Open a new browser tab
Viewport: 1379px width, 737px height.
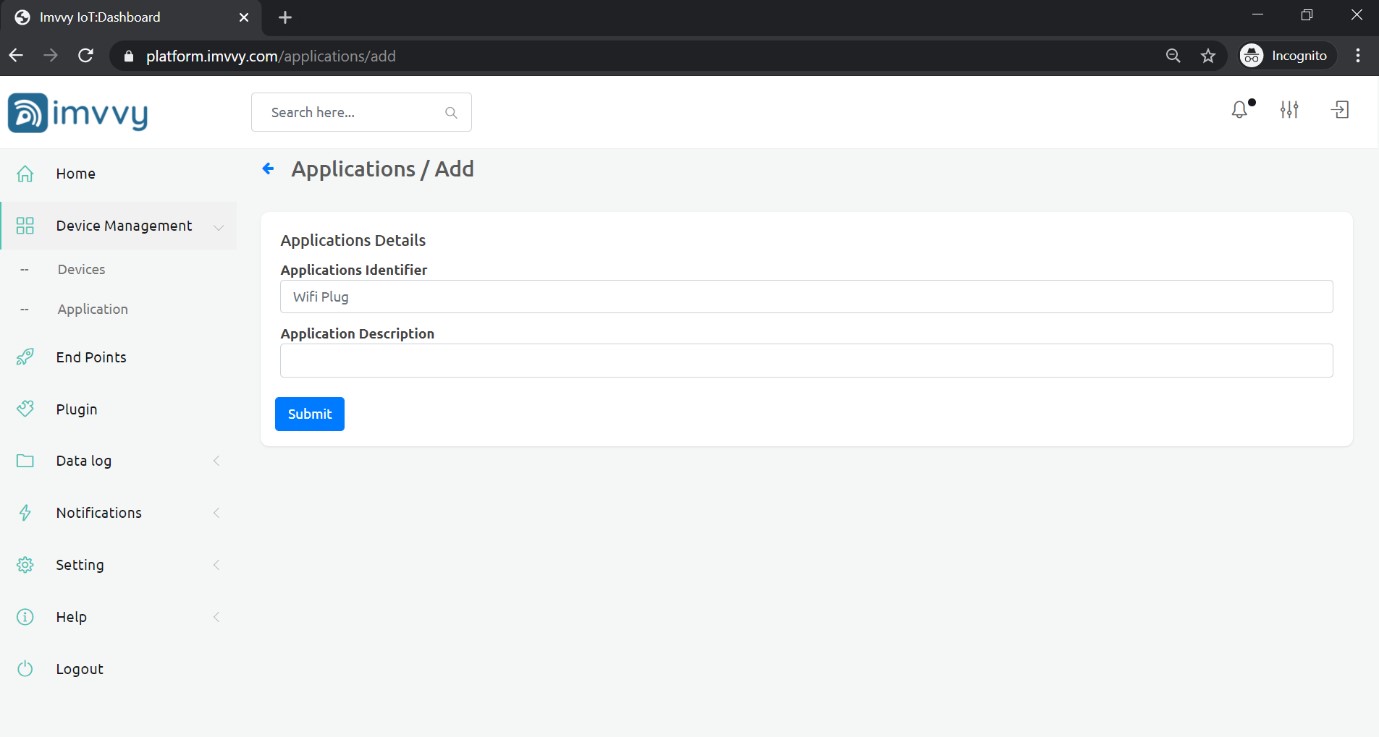(x=285, y=17)
